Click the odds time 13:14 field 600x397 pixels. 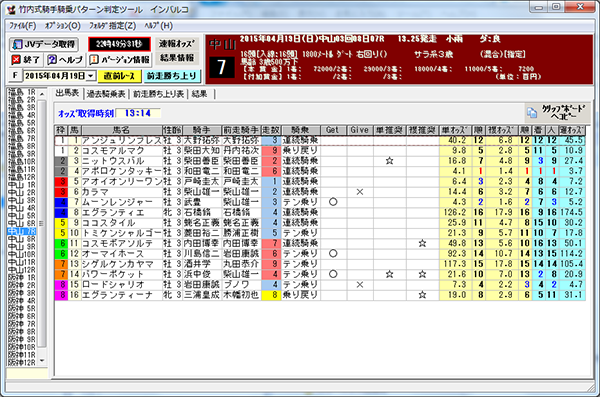138,113
